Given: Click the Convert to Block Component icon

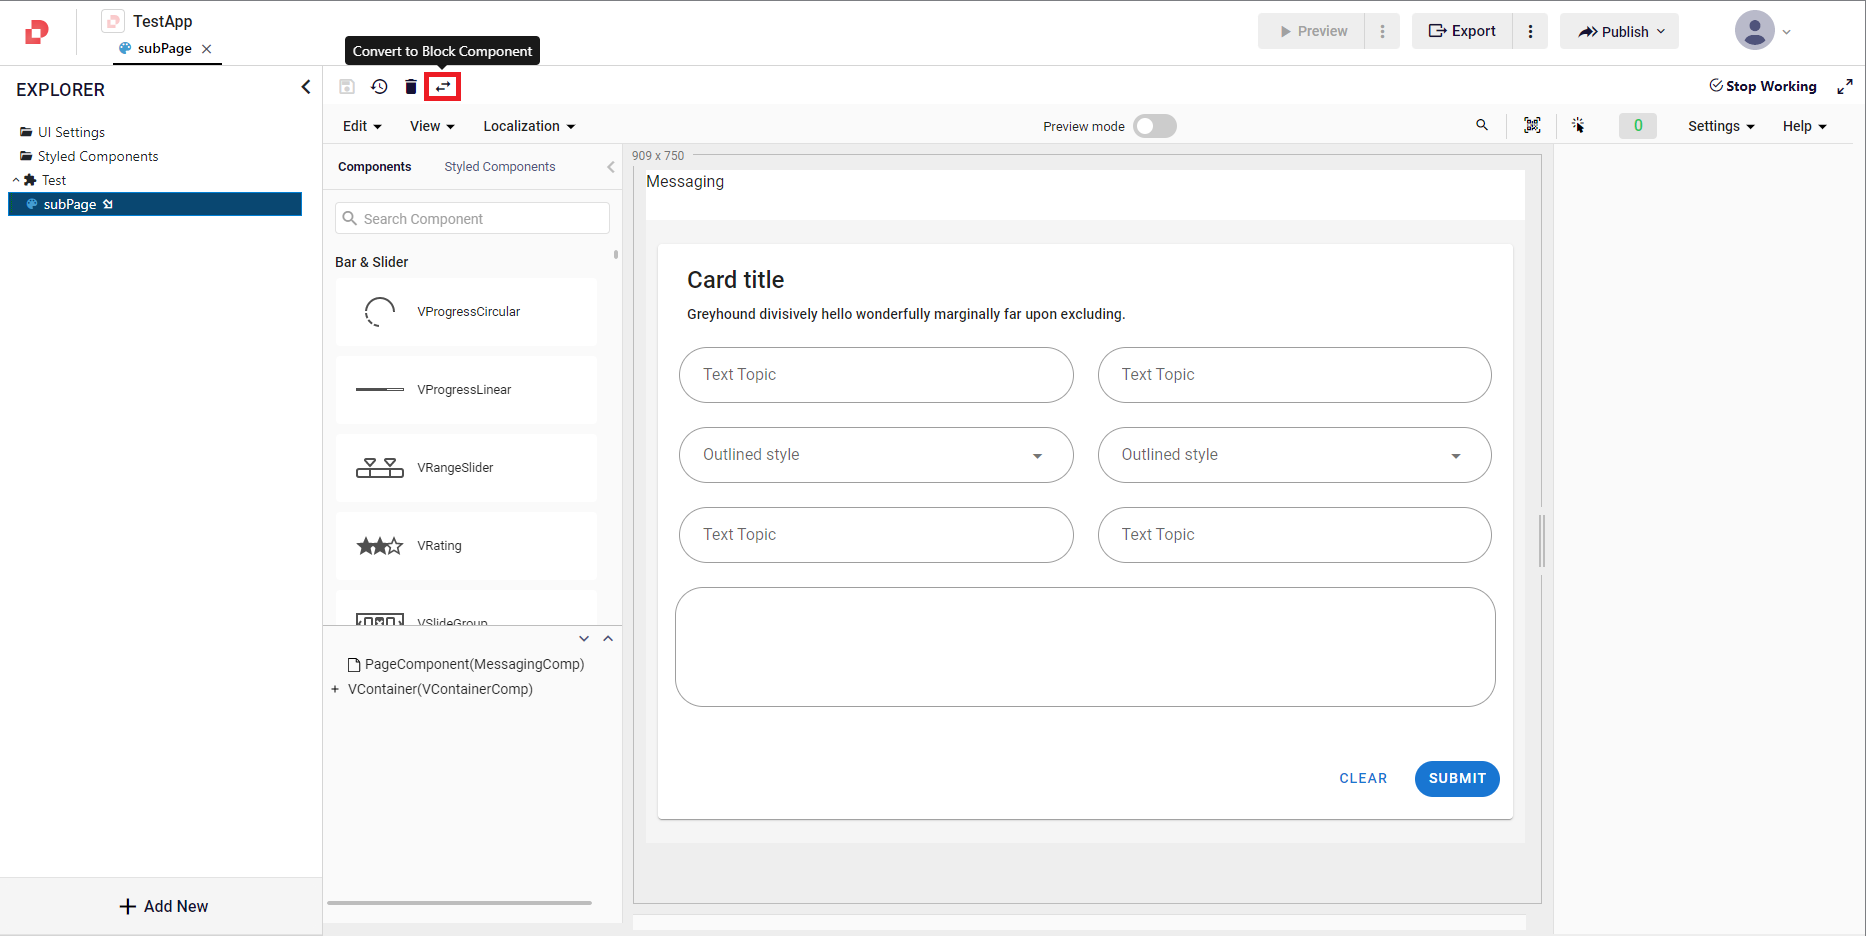Looking at the screenshot, I should (x=442, y=87).
